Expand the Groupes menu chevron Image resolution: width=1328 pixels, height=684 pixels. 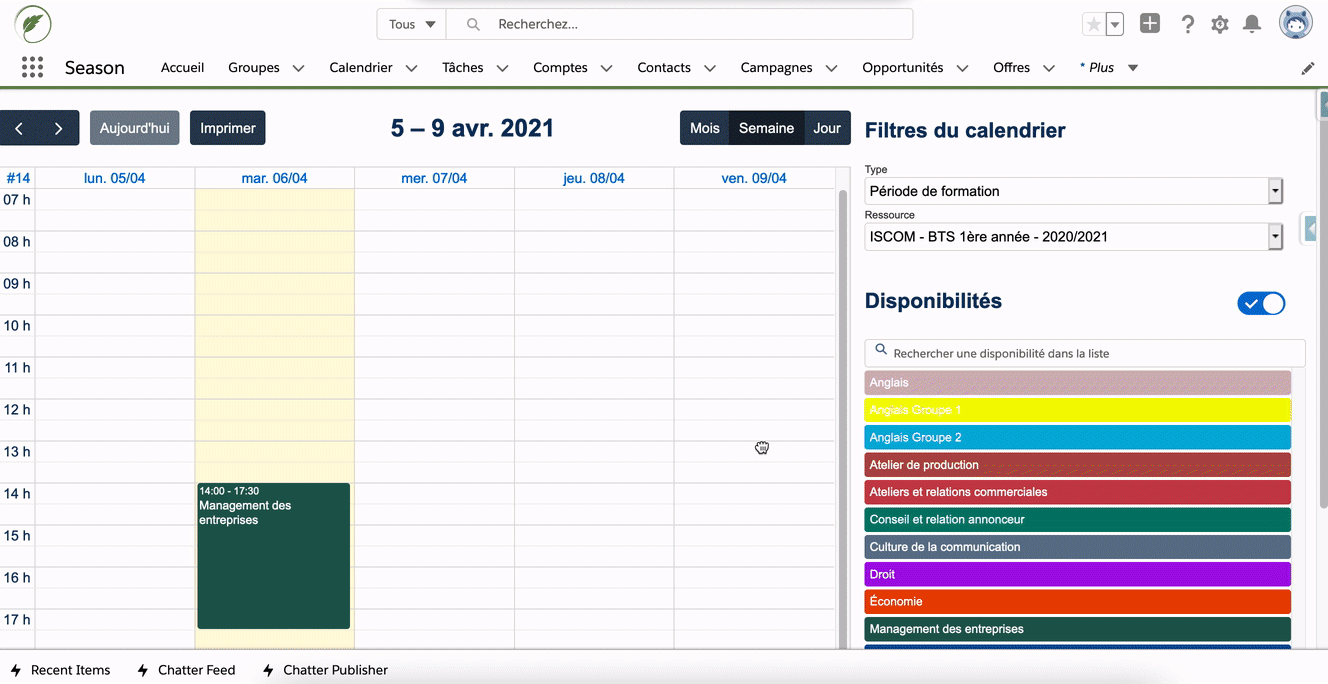coord(298,67)
